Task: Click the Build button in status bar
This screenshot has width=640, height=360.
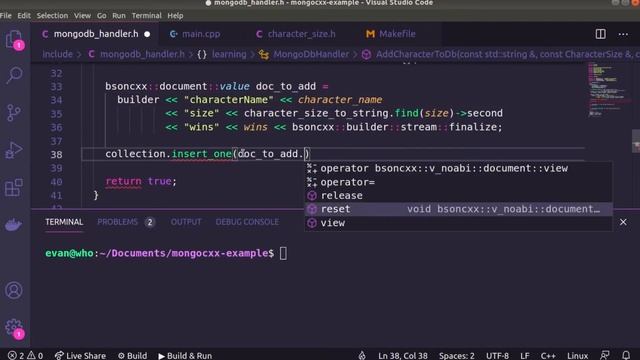Action: [132, 356]
